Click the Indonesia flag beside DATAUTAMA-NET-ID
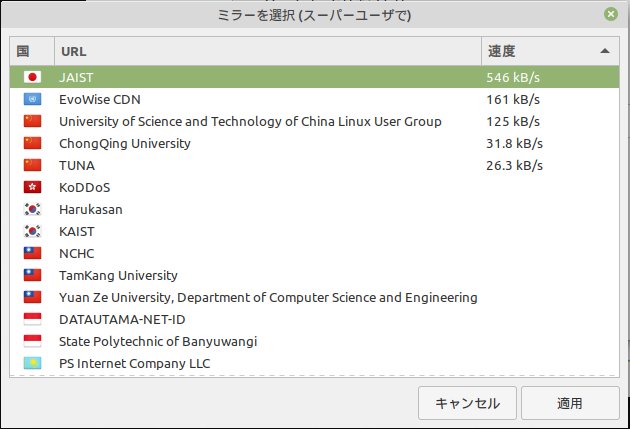The height and width of the screenshot is (429, 630). pyautogui.click(x=32, y=319)
